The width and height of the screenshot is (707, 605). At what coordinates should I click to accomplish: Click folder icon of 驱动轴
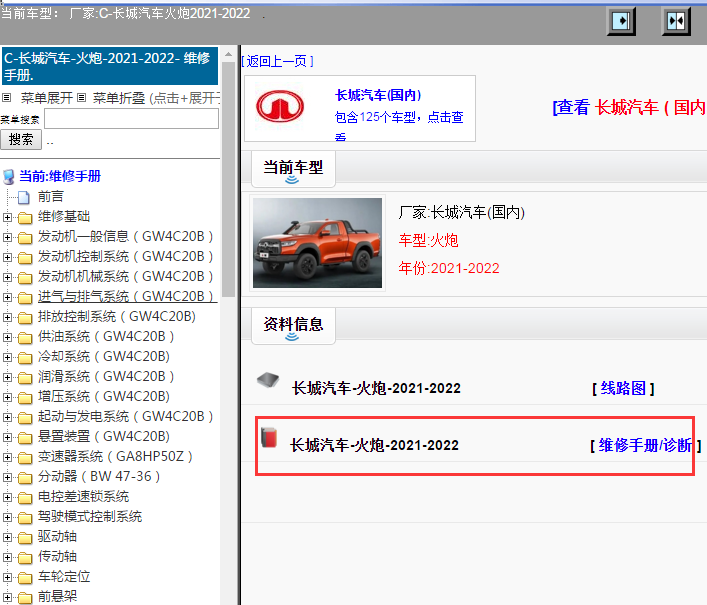pyautogui.click(x=25, y=537)
